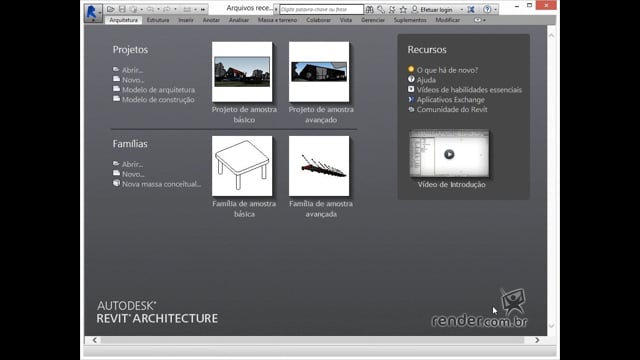Select the Colaborar ribbon tab

(318, 20)
